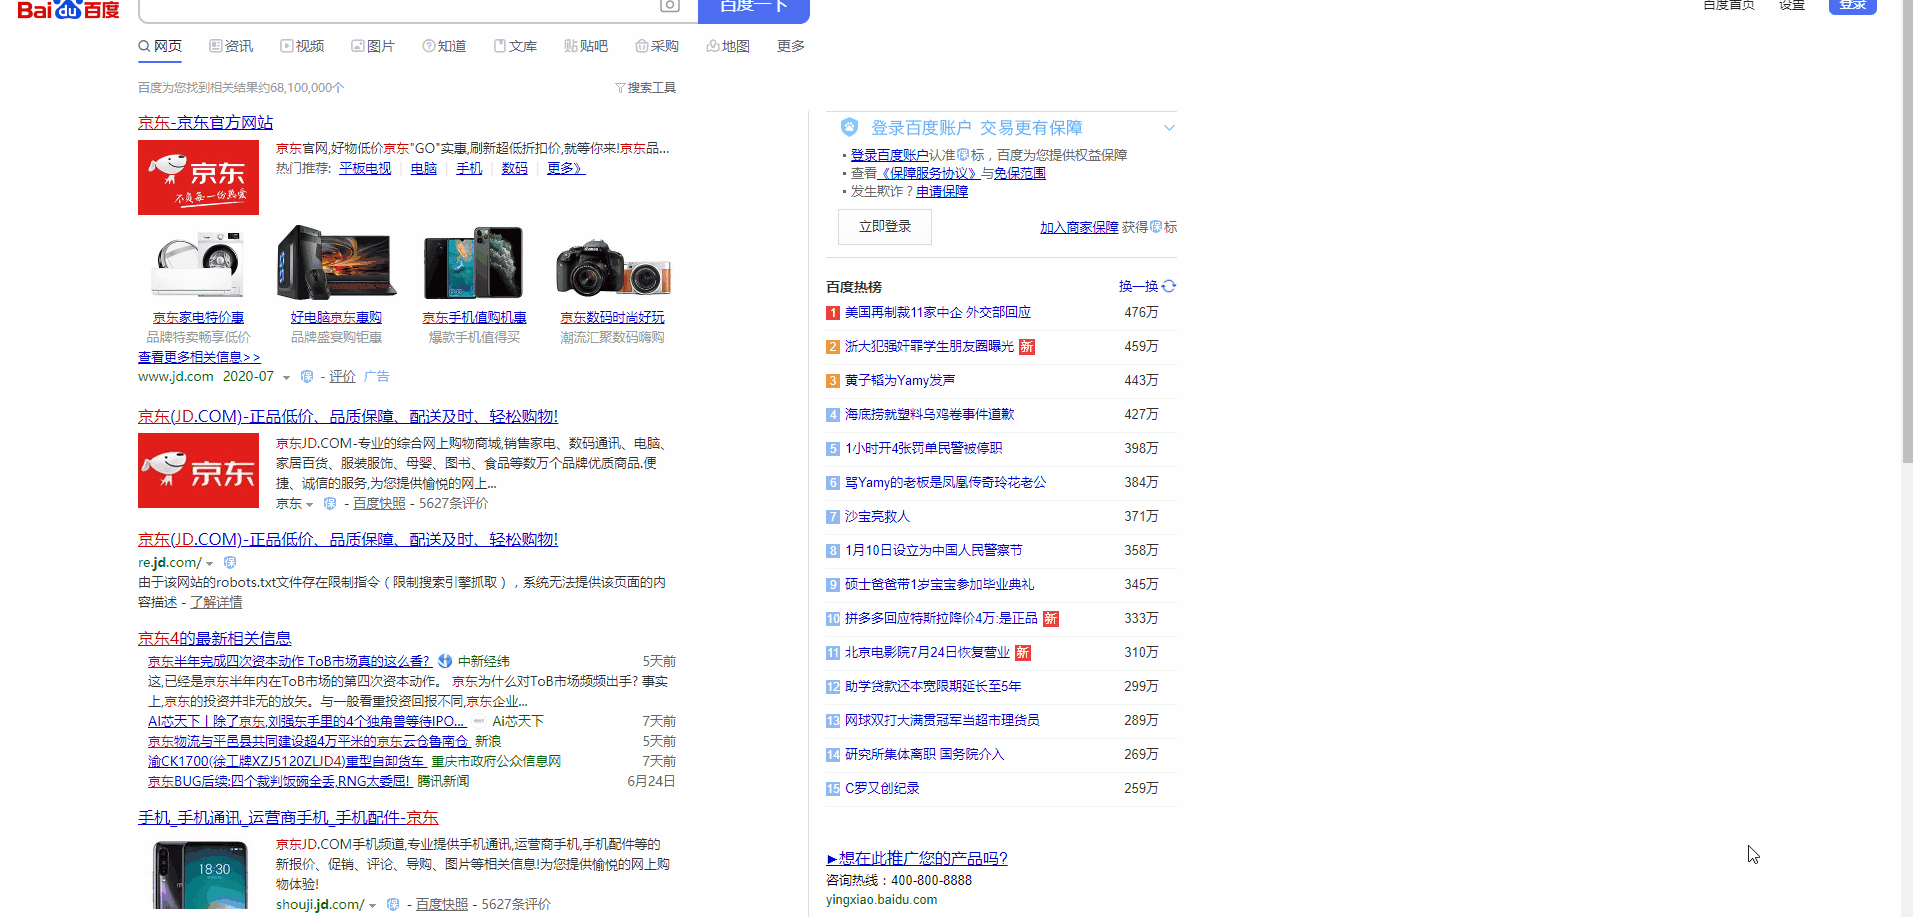Open 京东家电特价惠 washing machine image
Viewport: 1913px width, 917px height.
click(198, 263)
